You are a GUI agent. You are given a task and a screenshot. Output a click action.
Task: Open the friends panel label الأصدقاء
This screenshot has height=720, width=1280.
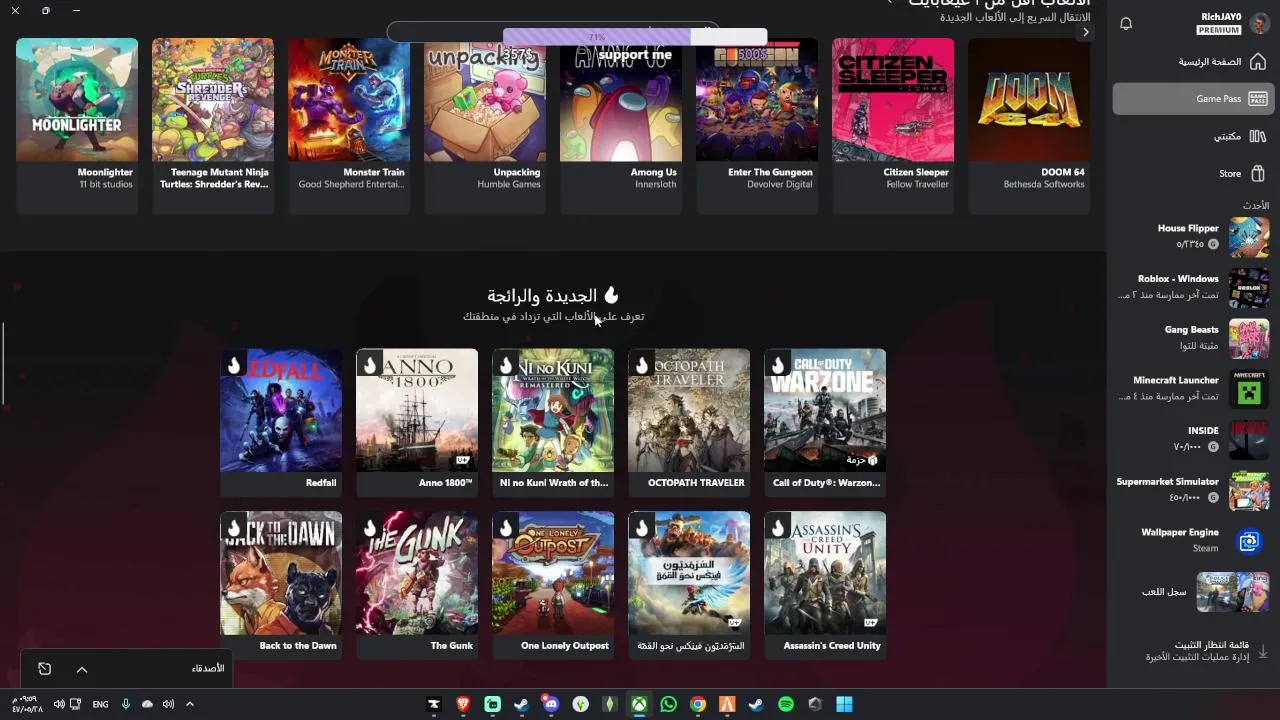point(208,668)
